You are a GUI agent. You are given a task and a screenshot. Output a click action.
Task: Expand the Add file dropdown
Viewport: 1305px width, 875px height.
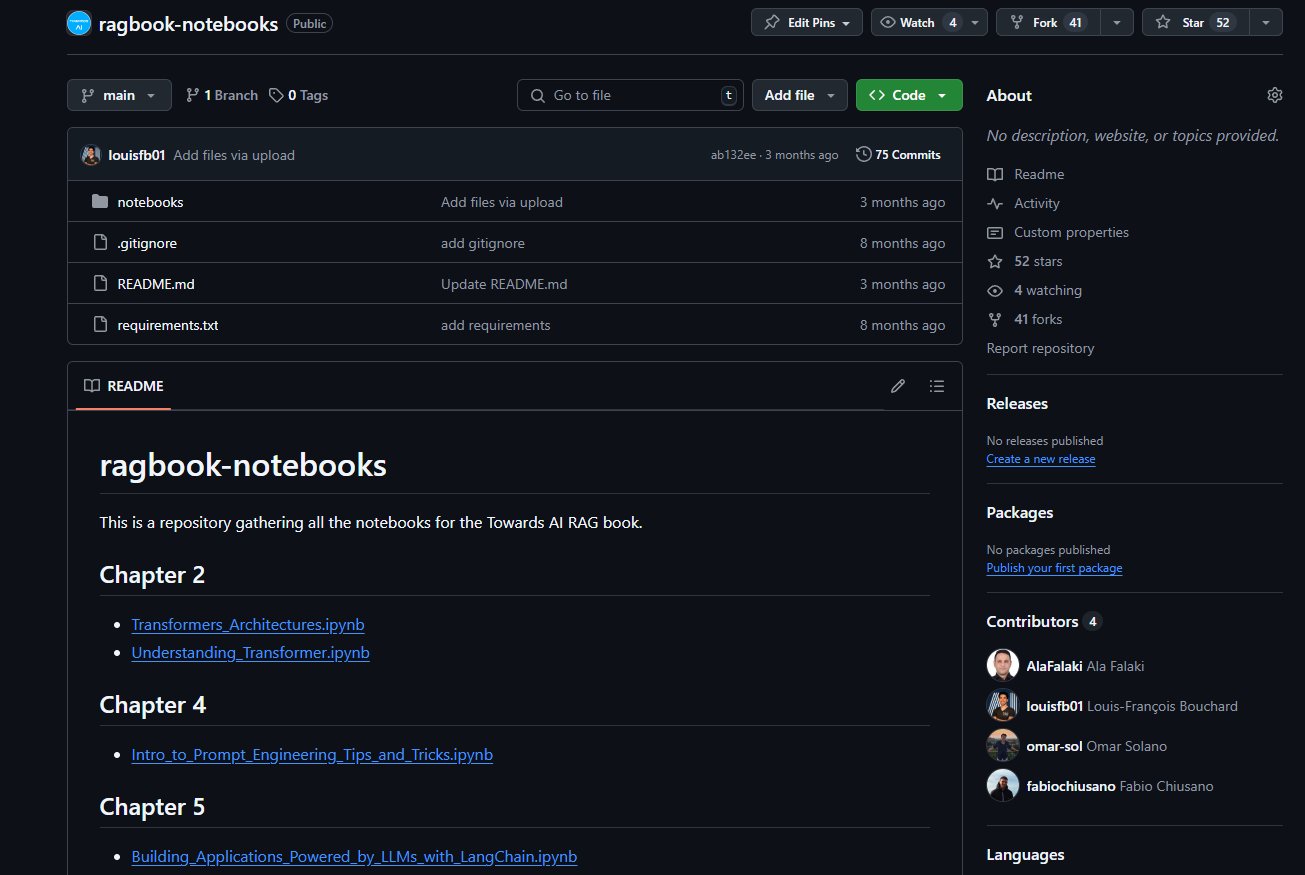[800, 95]
